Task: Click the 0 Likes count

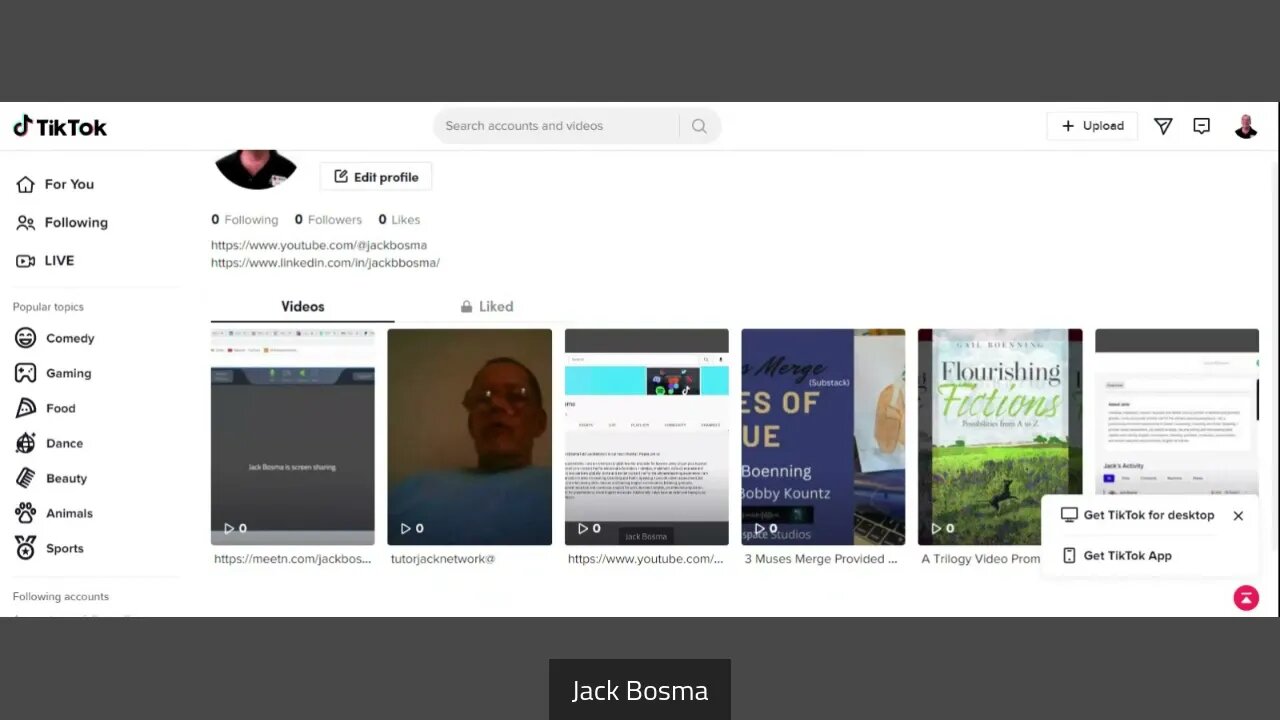Action: 399,220
